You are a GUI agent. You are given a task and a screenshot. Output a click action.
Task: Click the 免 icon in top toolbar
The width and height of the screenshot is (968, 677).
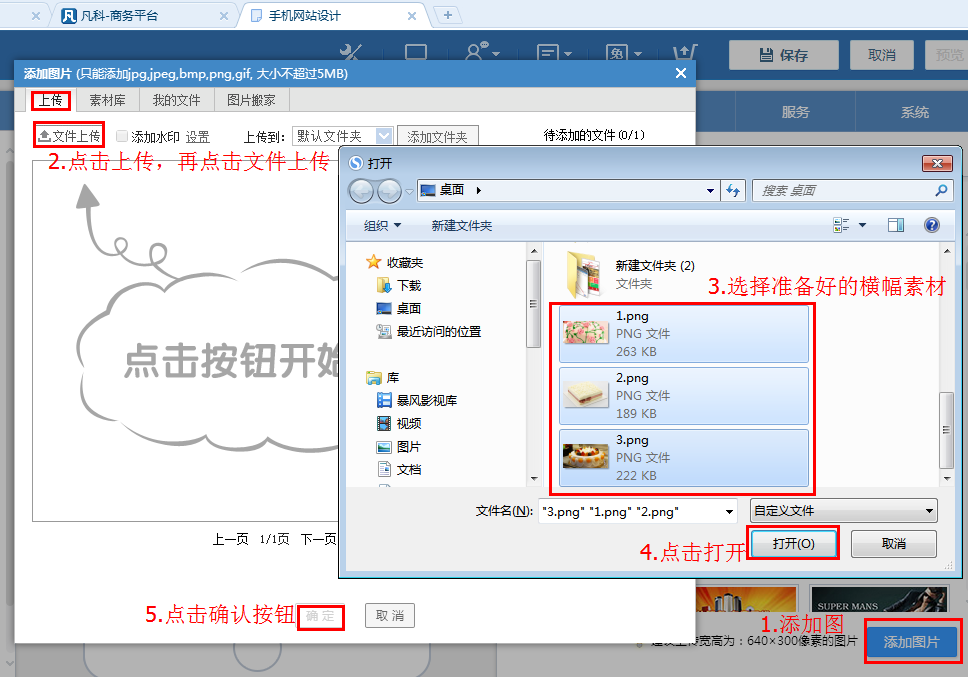617,53
